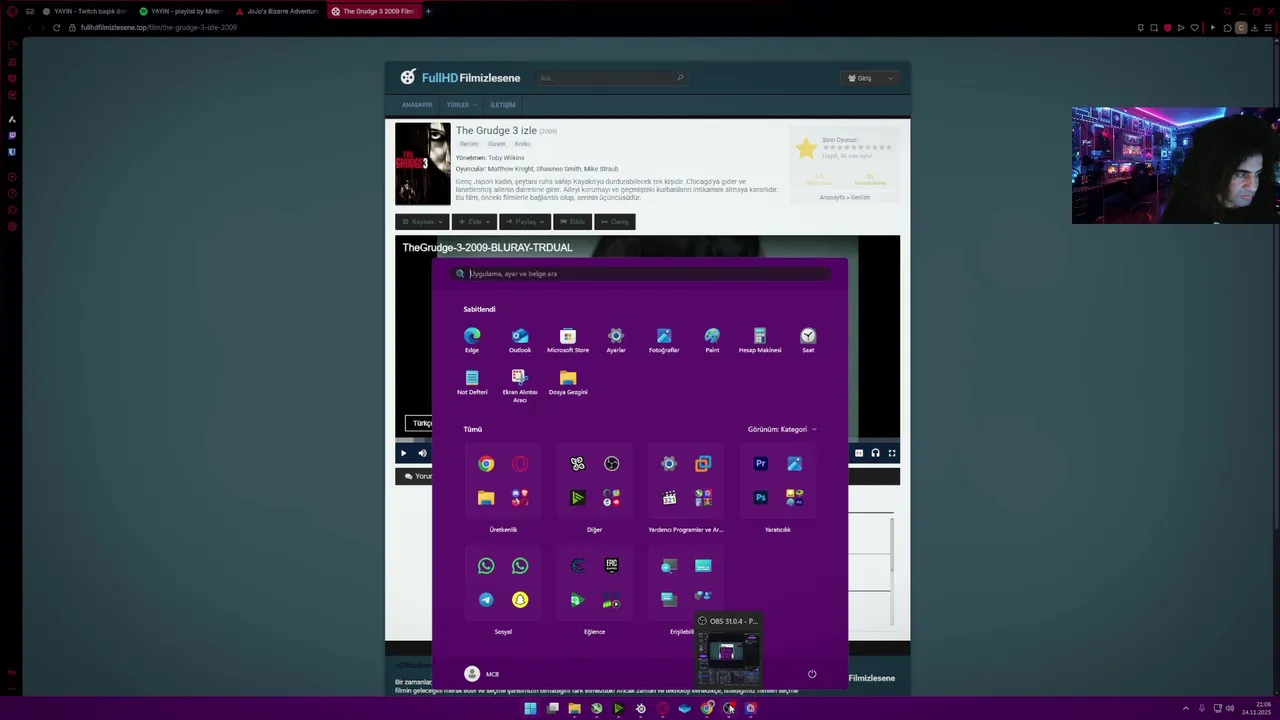Open Task View on taskbar

point(552,708)
